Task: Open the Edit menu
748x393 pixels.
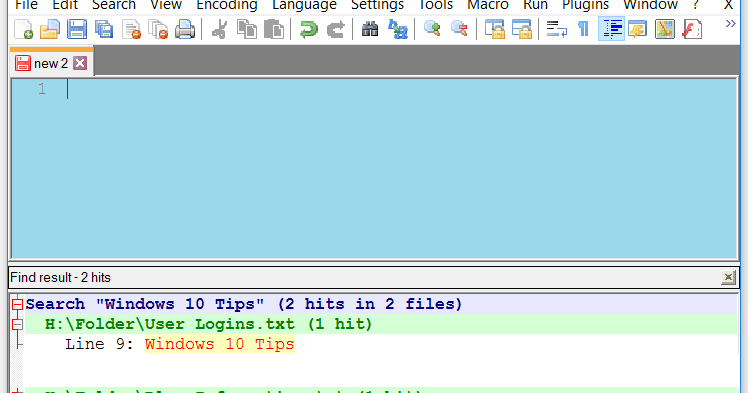Action: [x=65, y=5]
